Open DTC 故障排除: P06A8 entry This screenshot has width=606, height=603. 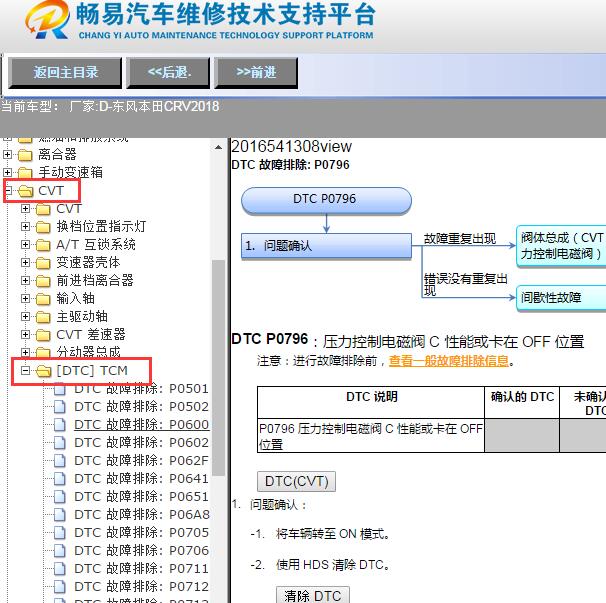point(141,514)
